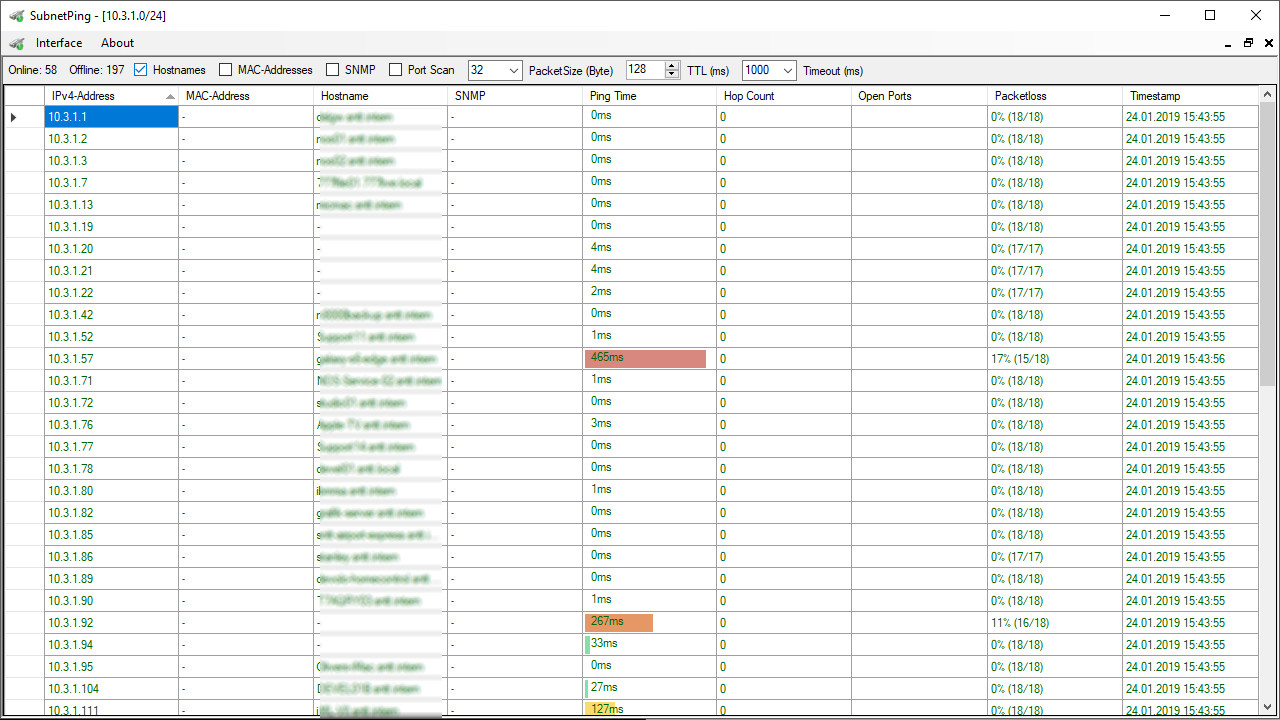Image resolution: width=1280 pixels, height=720 pixels.
Task: Sort by the Hop Count column header
Action: click(784, 96)
